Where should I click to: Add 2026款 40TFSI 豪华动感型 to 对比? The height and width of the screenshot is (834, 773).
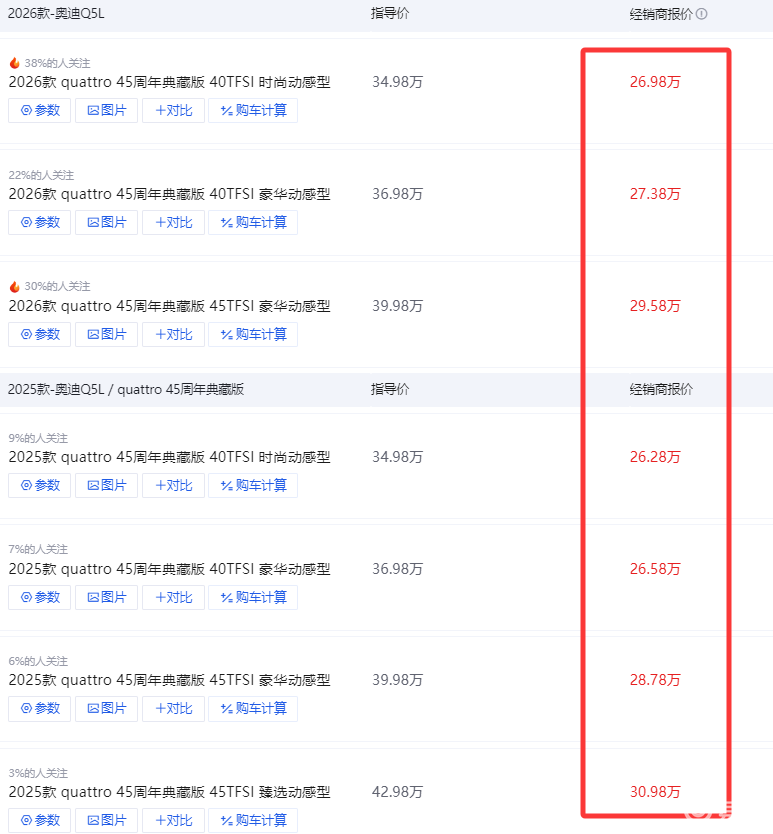click(173, 223)
